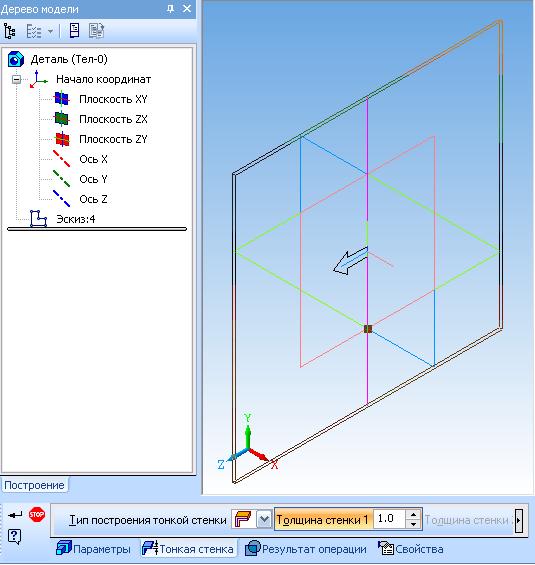Image resolution: width=535 pixels, height=565 pixels.
Task: Select the Деталь (Тел-0) root node
Action: point(69,59)
